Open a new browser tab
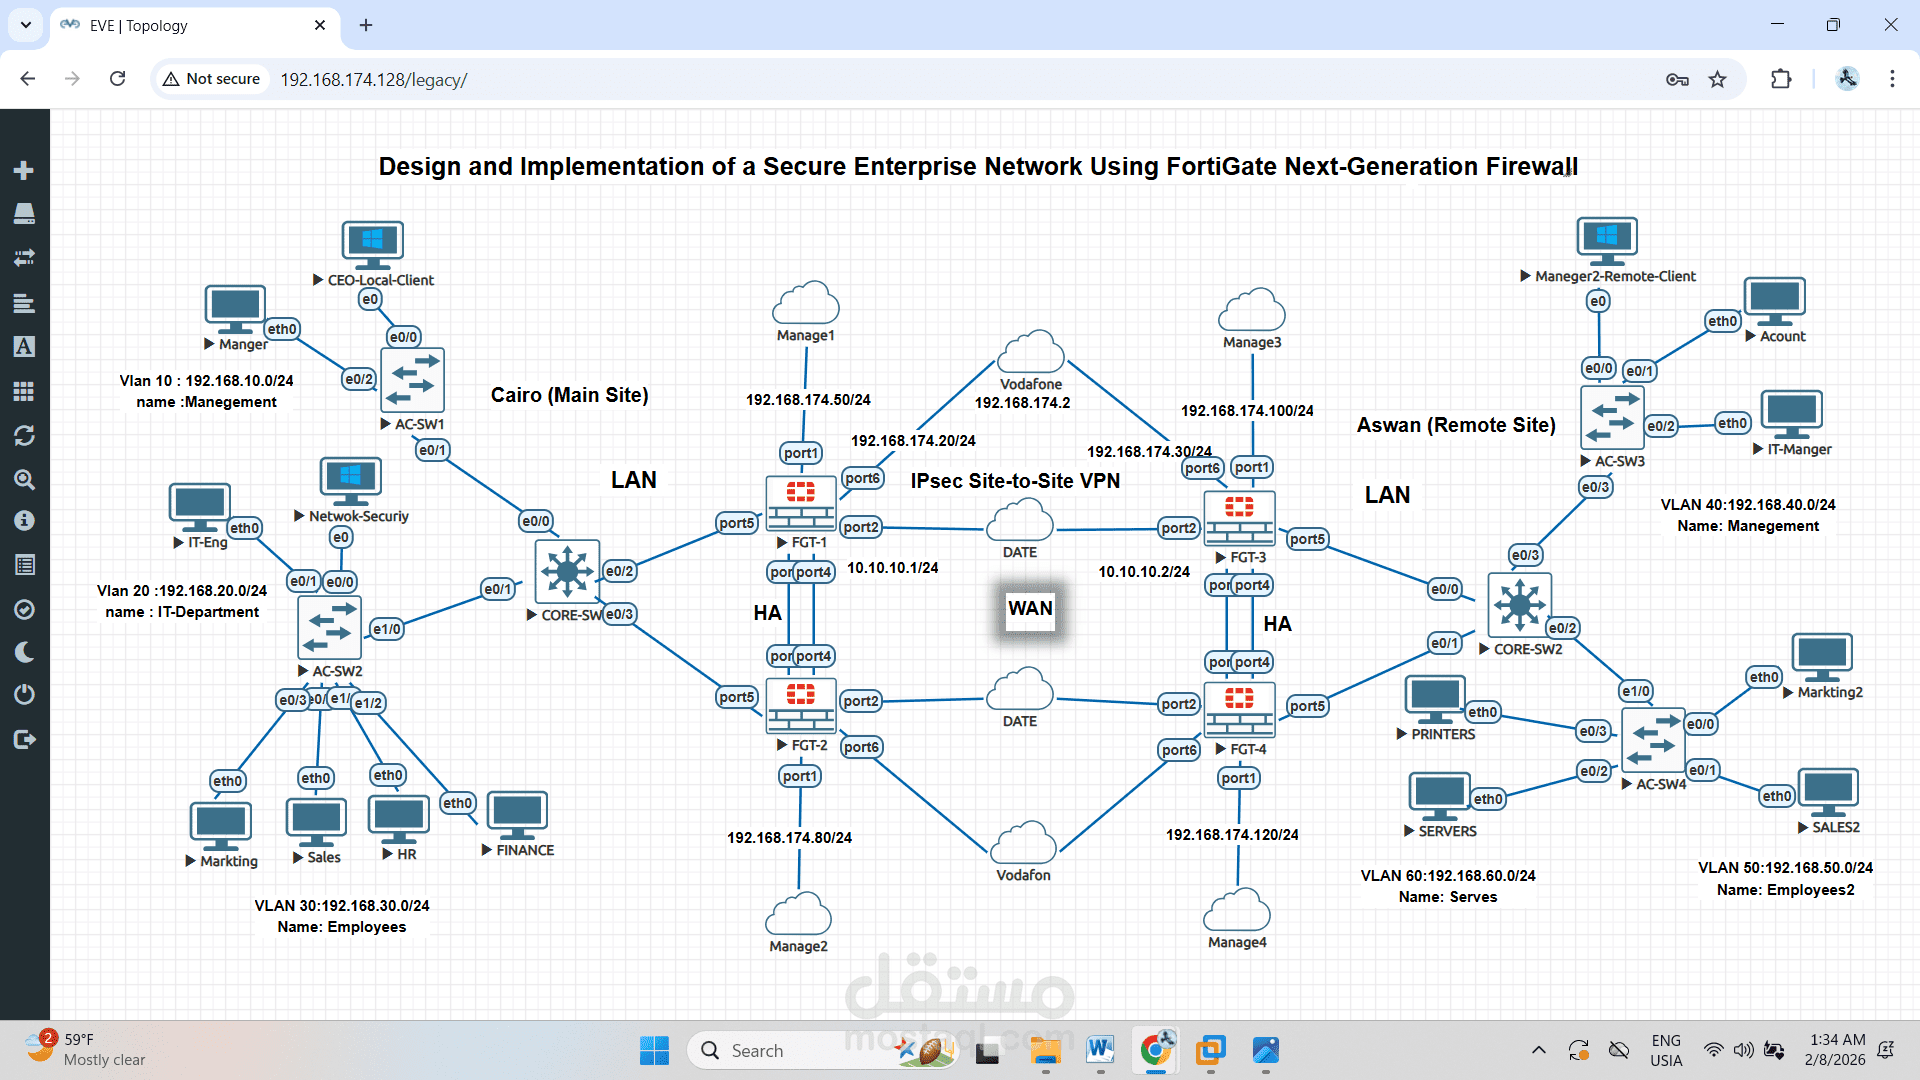 pos(366,25)
